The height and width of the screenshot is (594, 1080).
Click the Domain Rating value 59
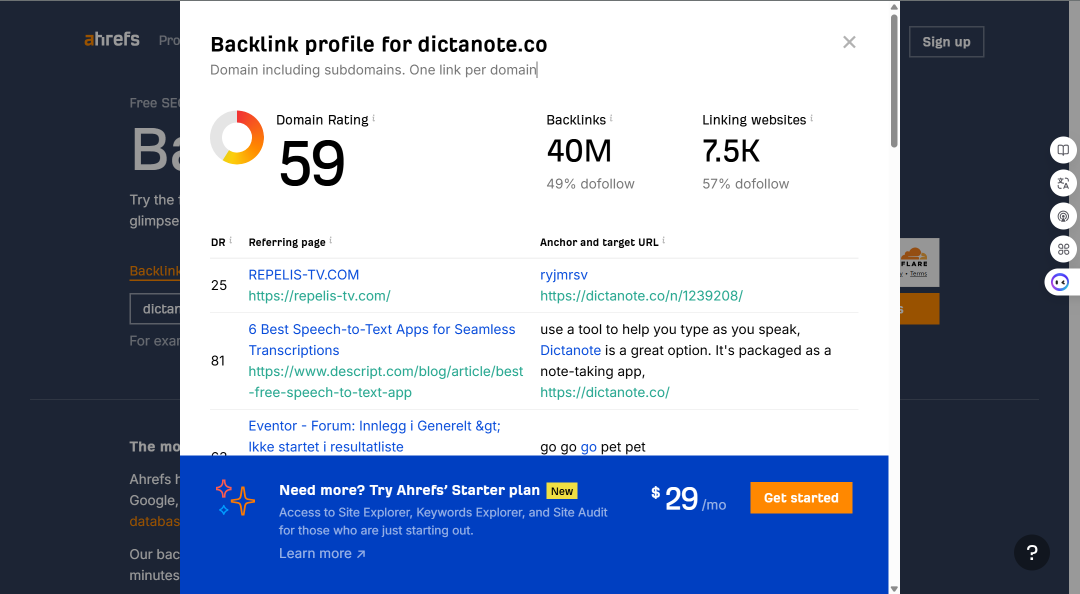(311, 163)
